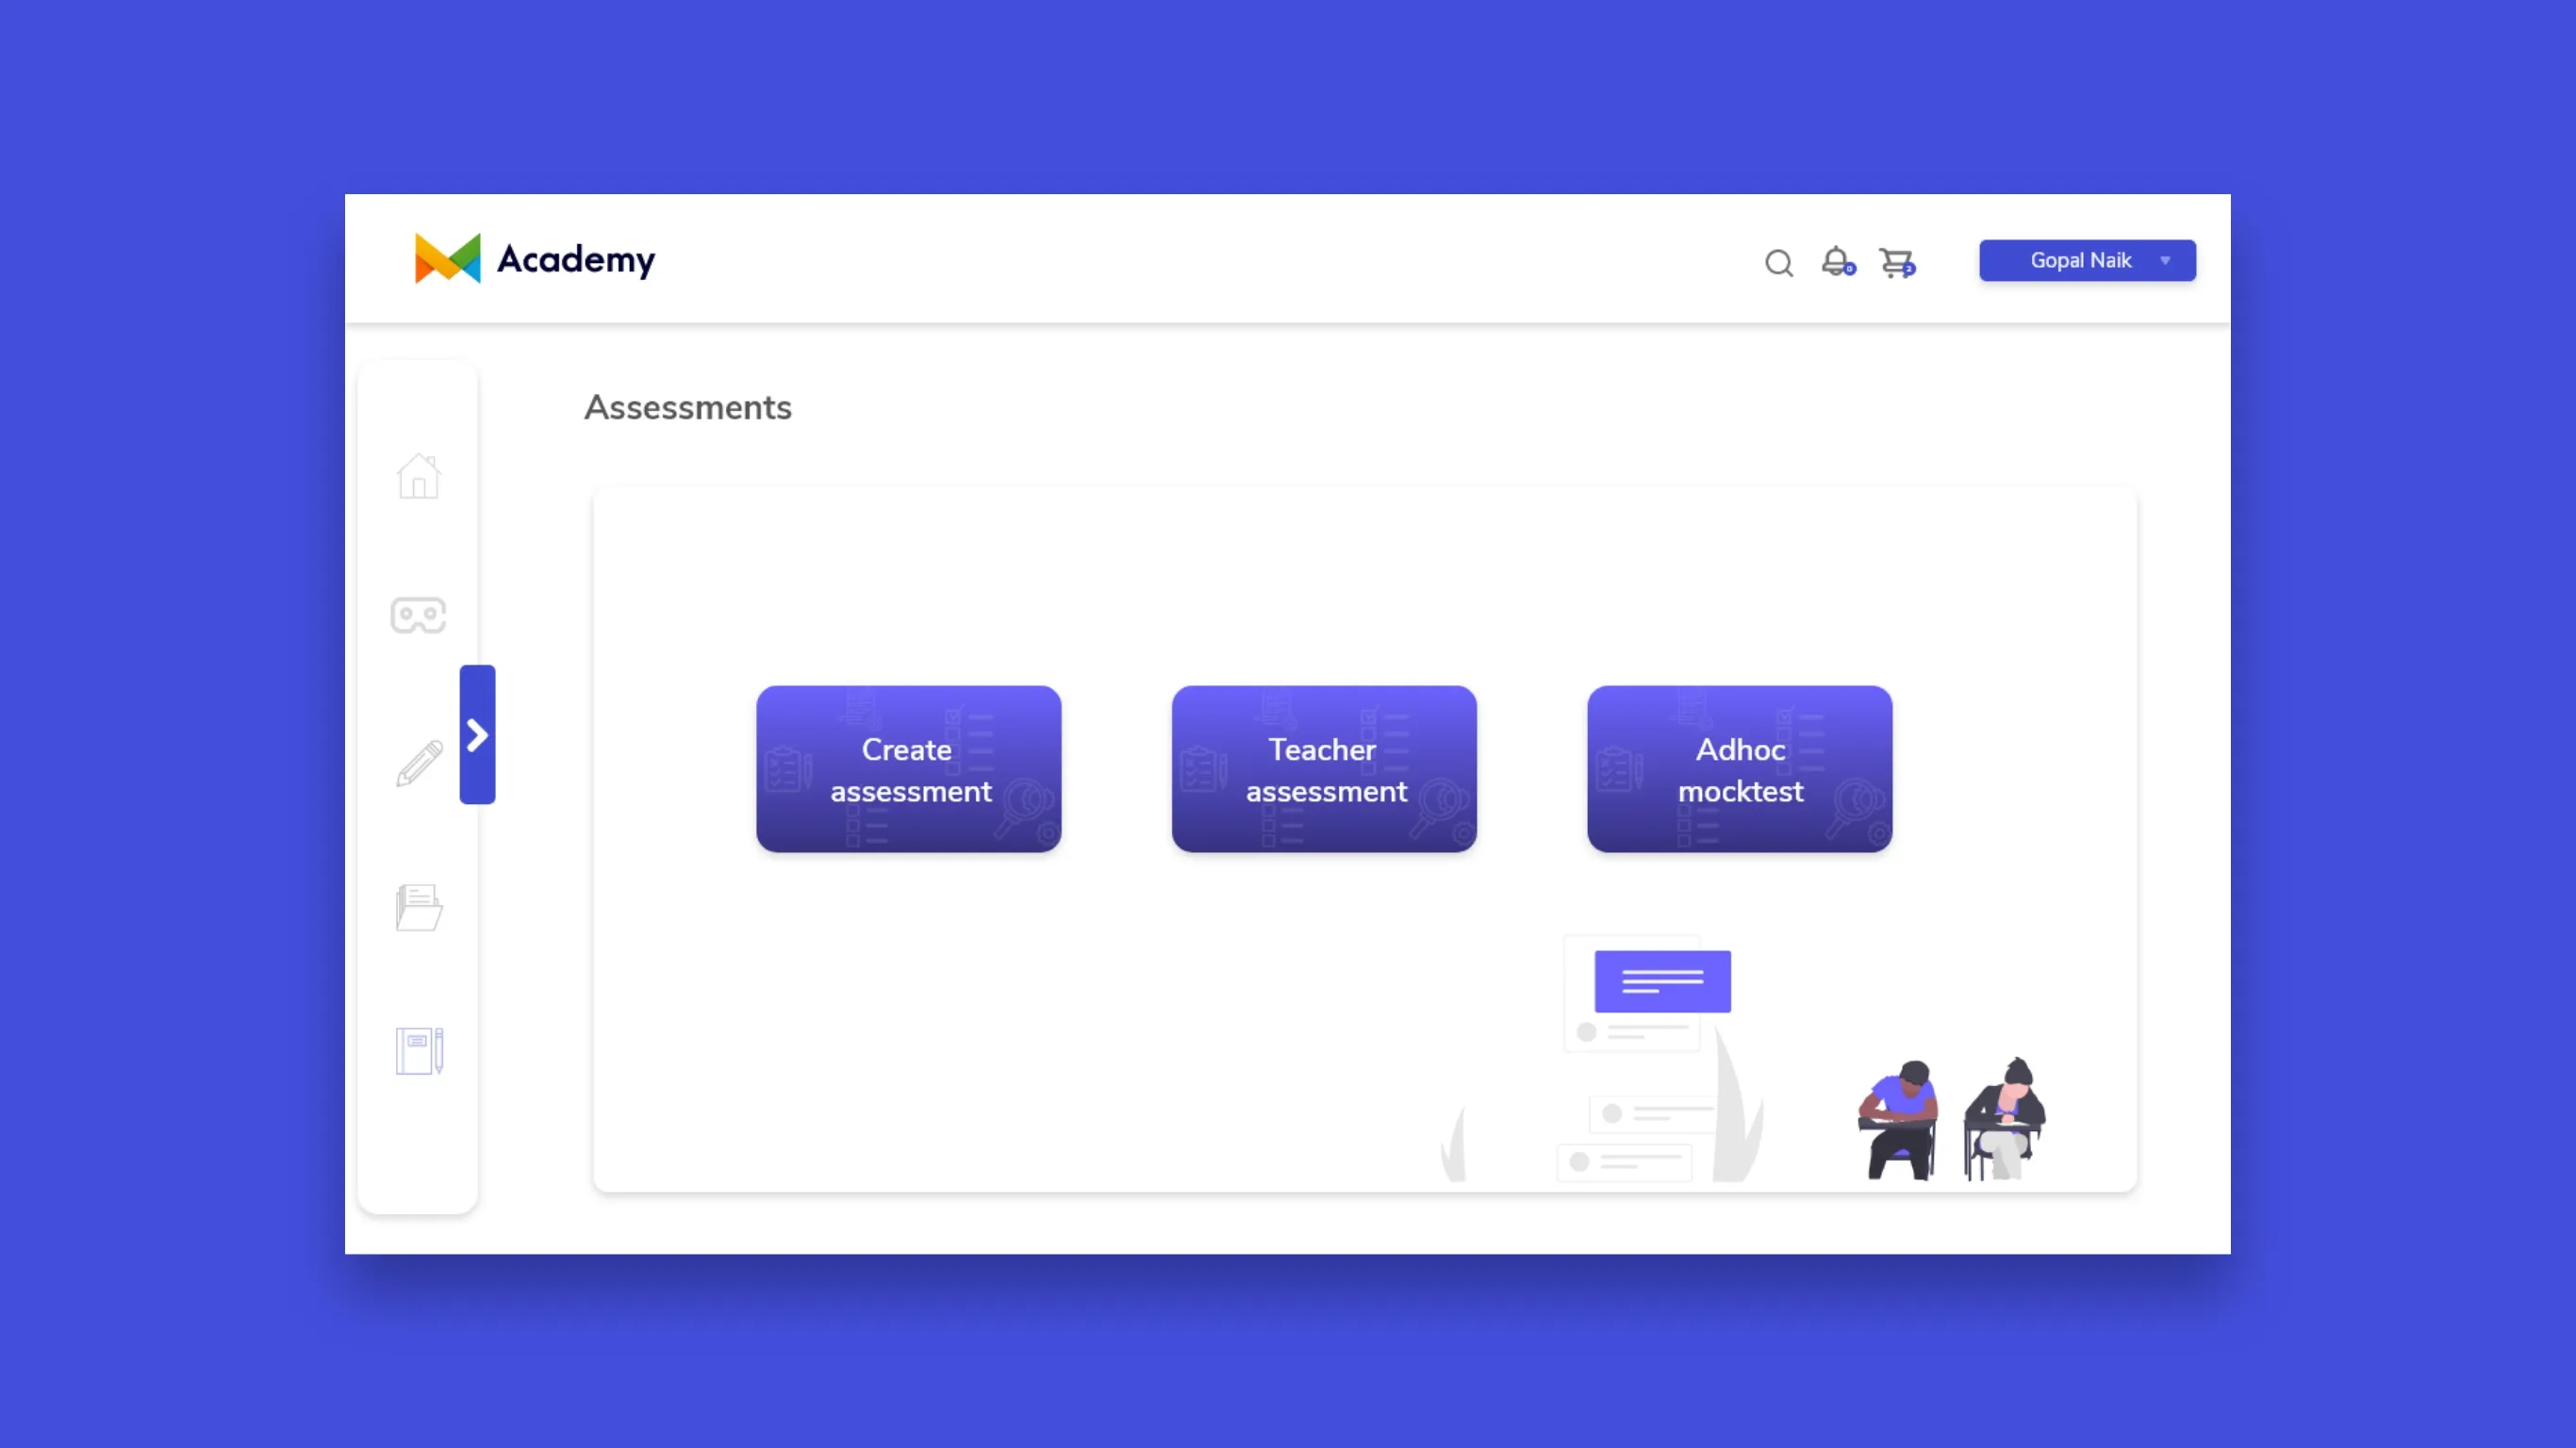Open Teacher assessment section
This screenshot has height=1448, width=2576.
1324,769
